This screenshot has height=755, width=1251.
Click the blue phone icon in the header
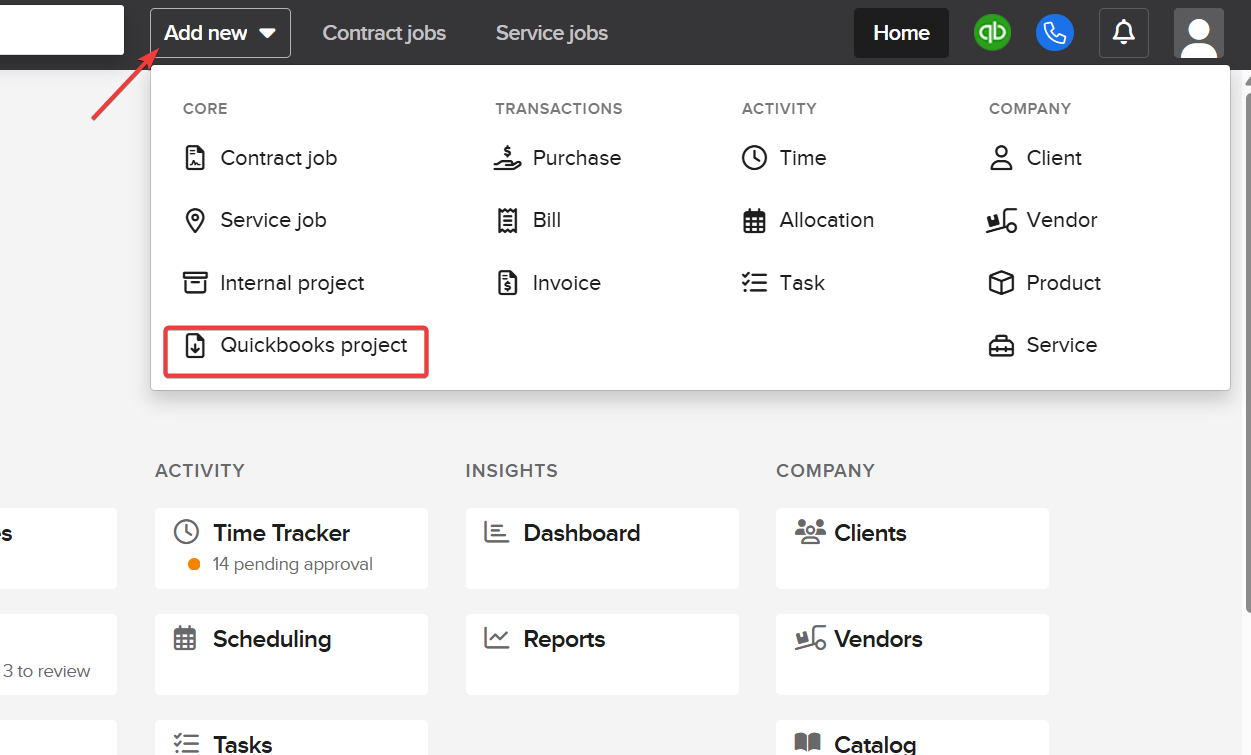point(1055,33)
